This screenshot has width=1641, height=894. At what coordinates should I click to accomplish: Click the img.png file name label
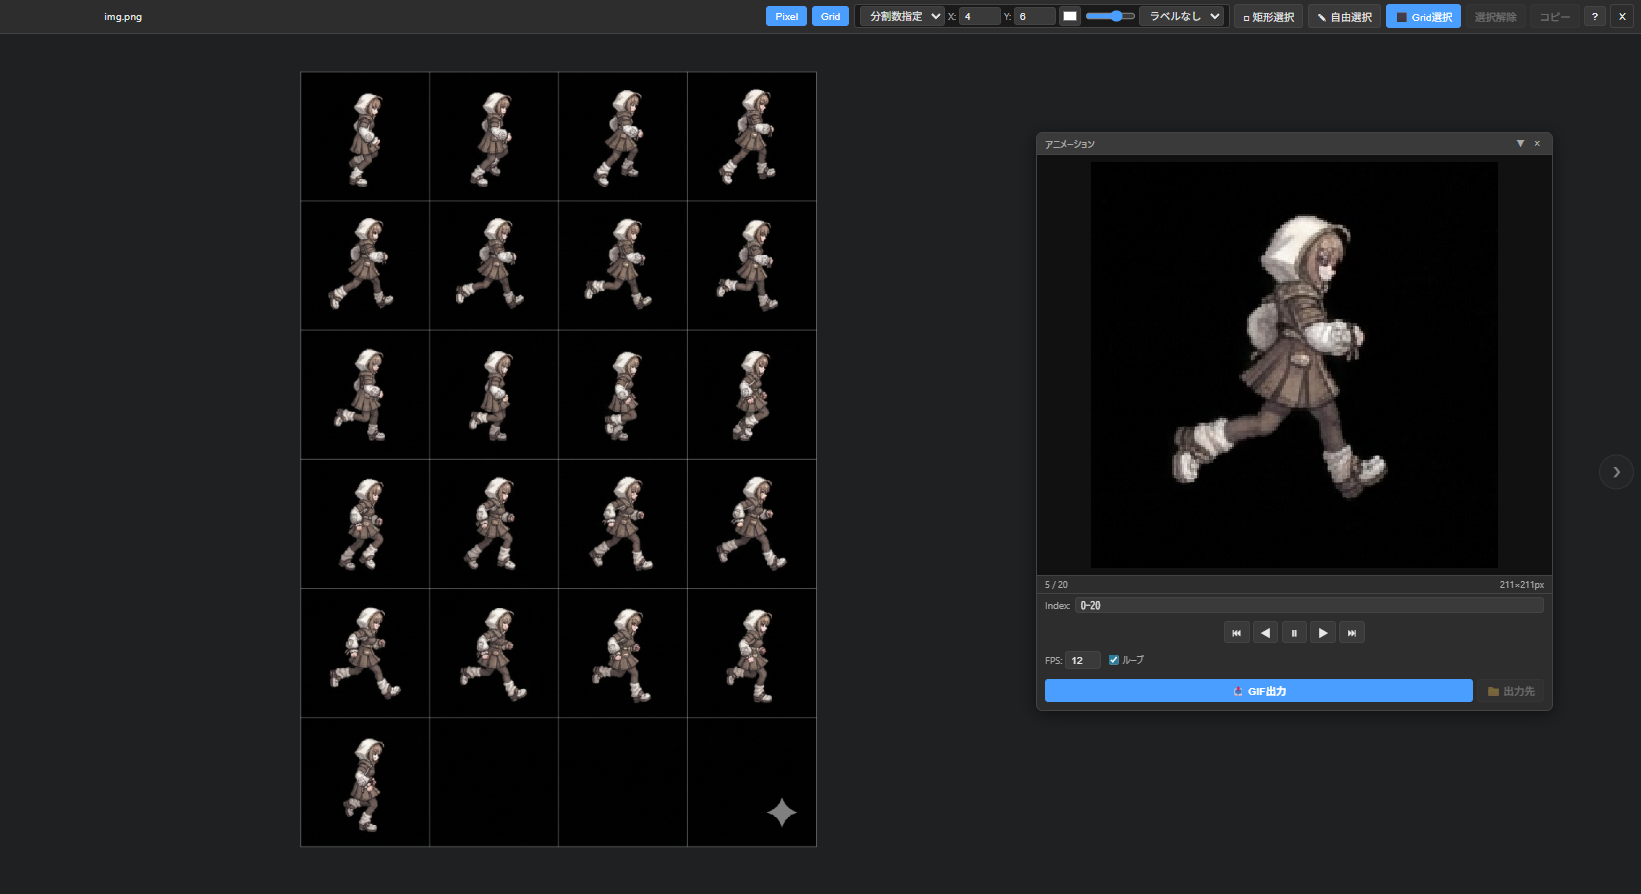click(123, 17)
